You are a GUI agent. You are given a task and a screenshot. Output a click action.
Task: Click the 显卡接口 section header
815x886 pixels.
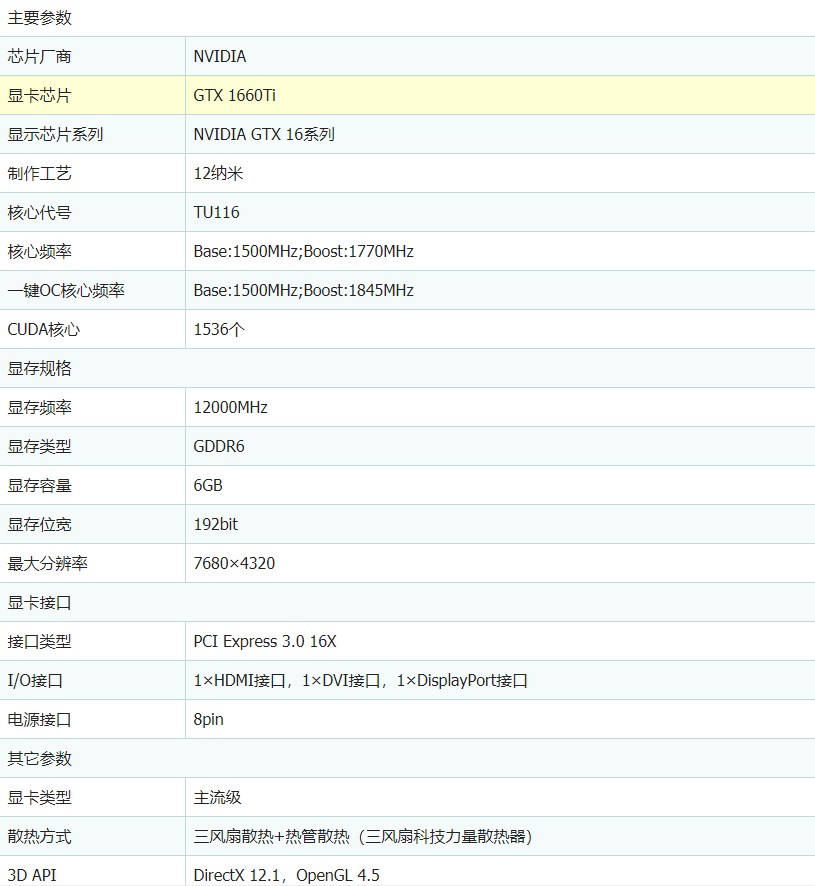40,602
